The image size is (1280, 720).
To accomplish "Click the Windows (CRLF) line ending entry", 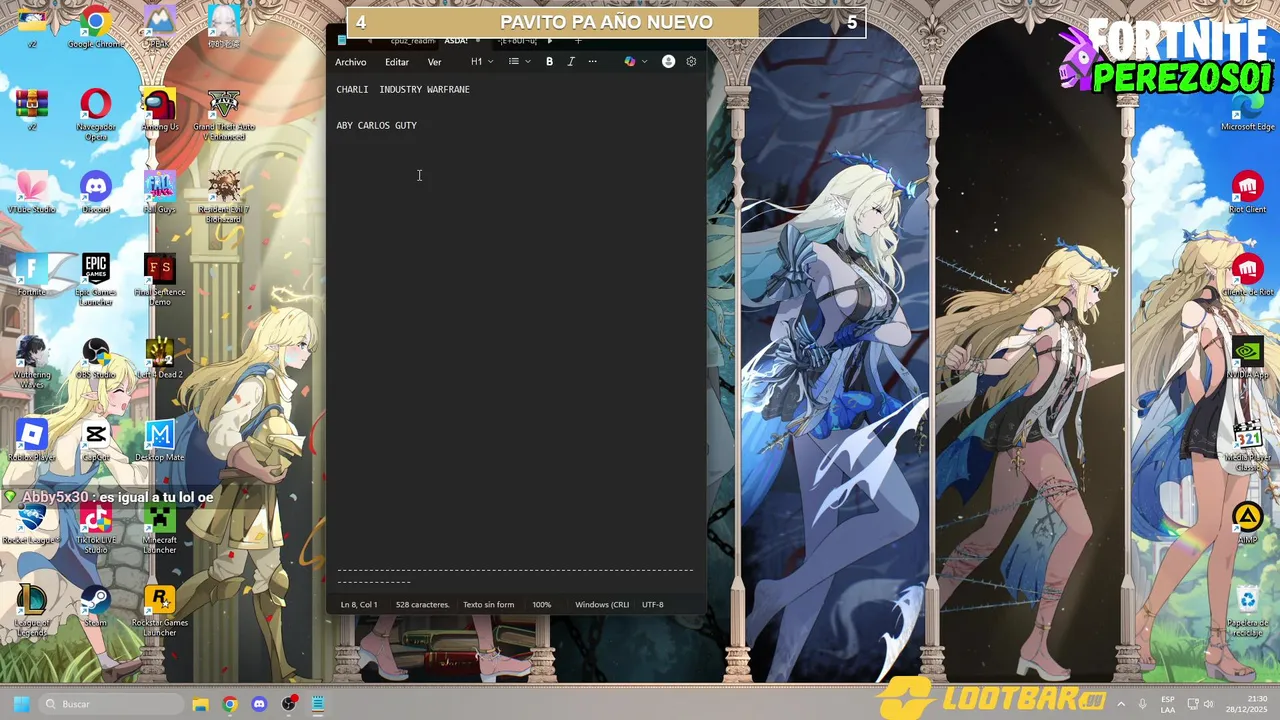I will click(x=602, y=604).
